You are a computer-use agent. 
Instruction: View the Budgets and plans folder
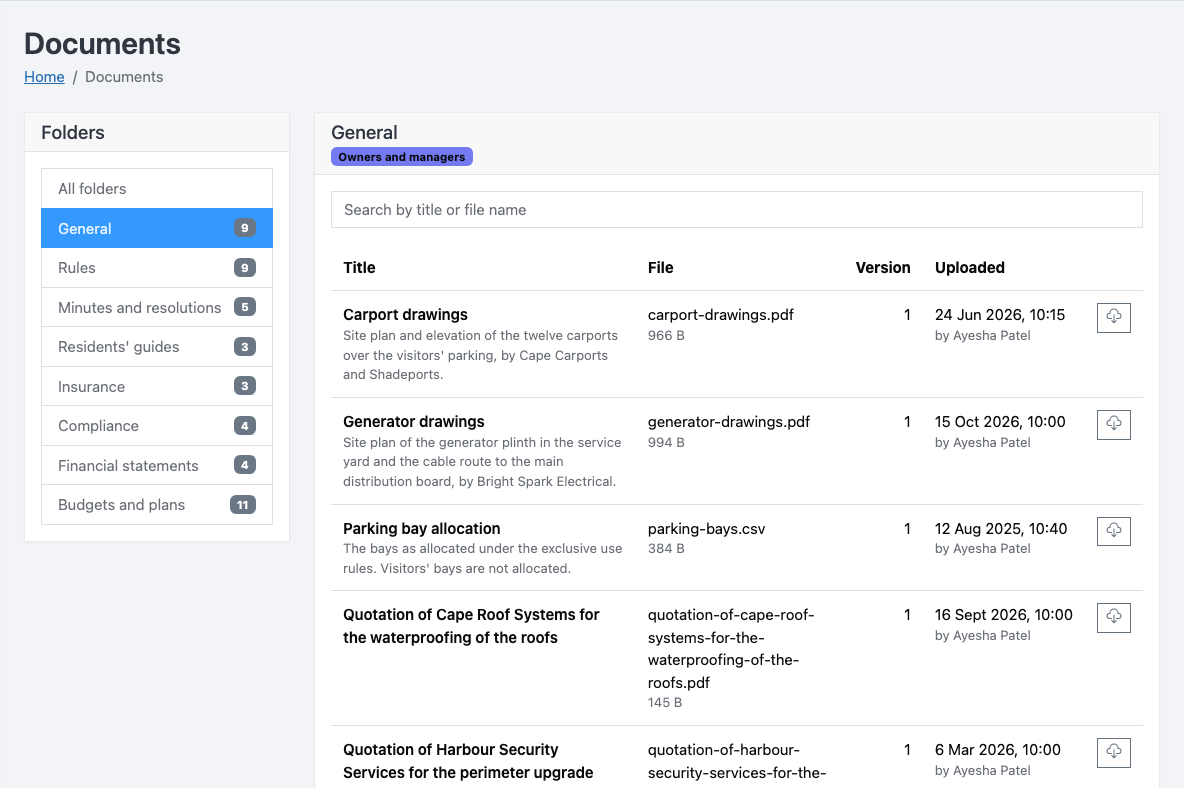157,505
